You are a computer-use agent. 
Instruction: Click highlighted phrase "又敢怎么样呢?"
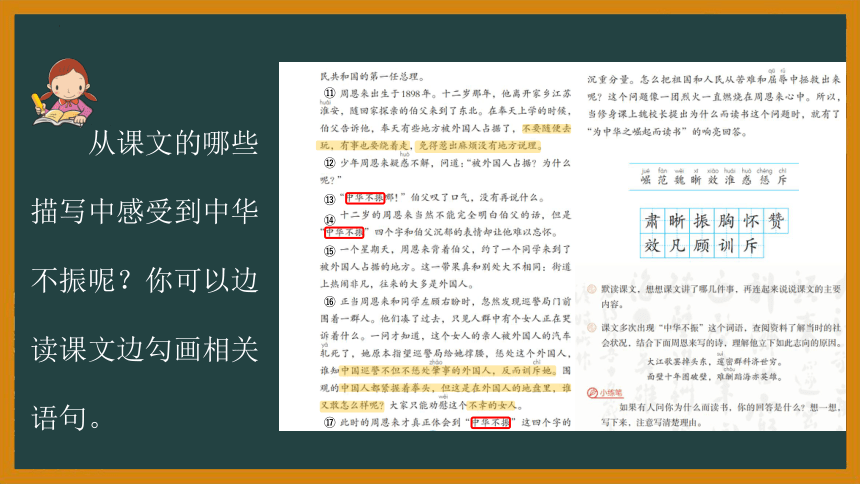(353, 405)
